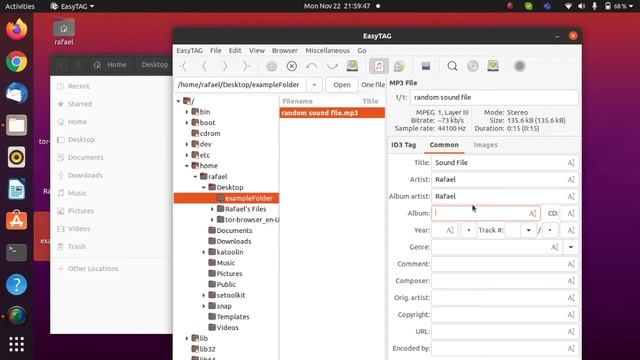The height and width of the screenshot is (360, 640).
Task: Open the Go menu
Action: [362, 51]
